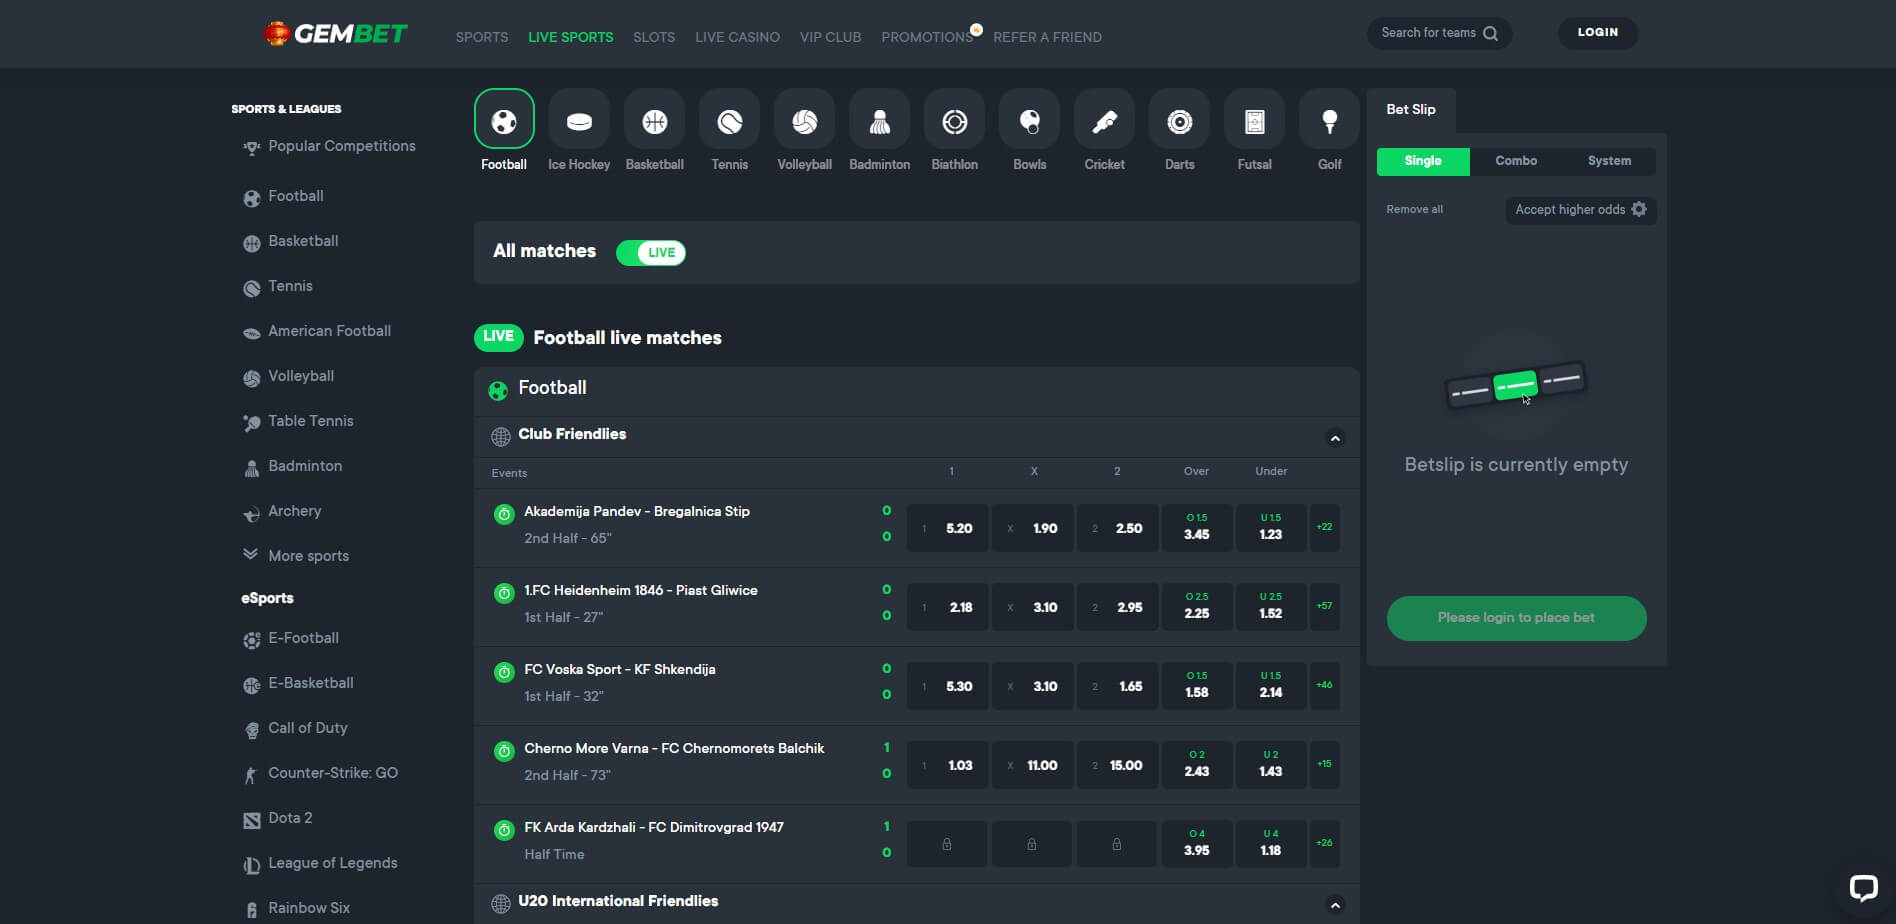Image resolution: width=1896 pixels, height=924 pixels.
Task: Select the Bowls icon
Action: [1029, 121]
